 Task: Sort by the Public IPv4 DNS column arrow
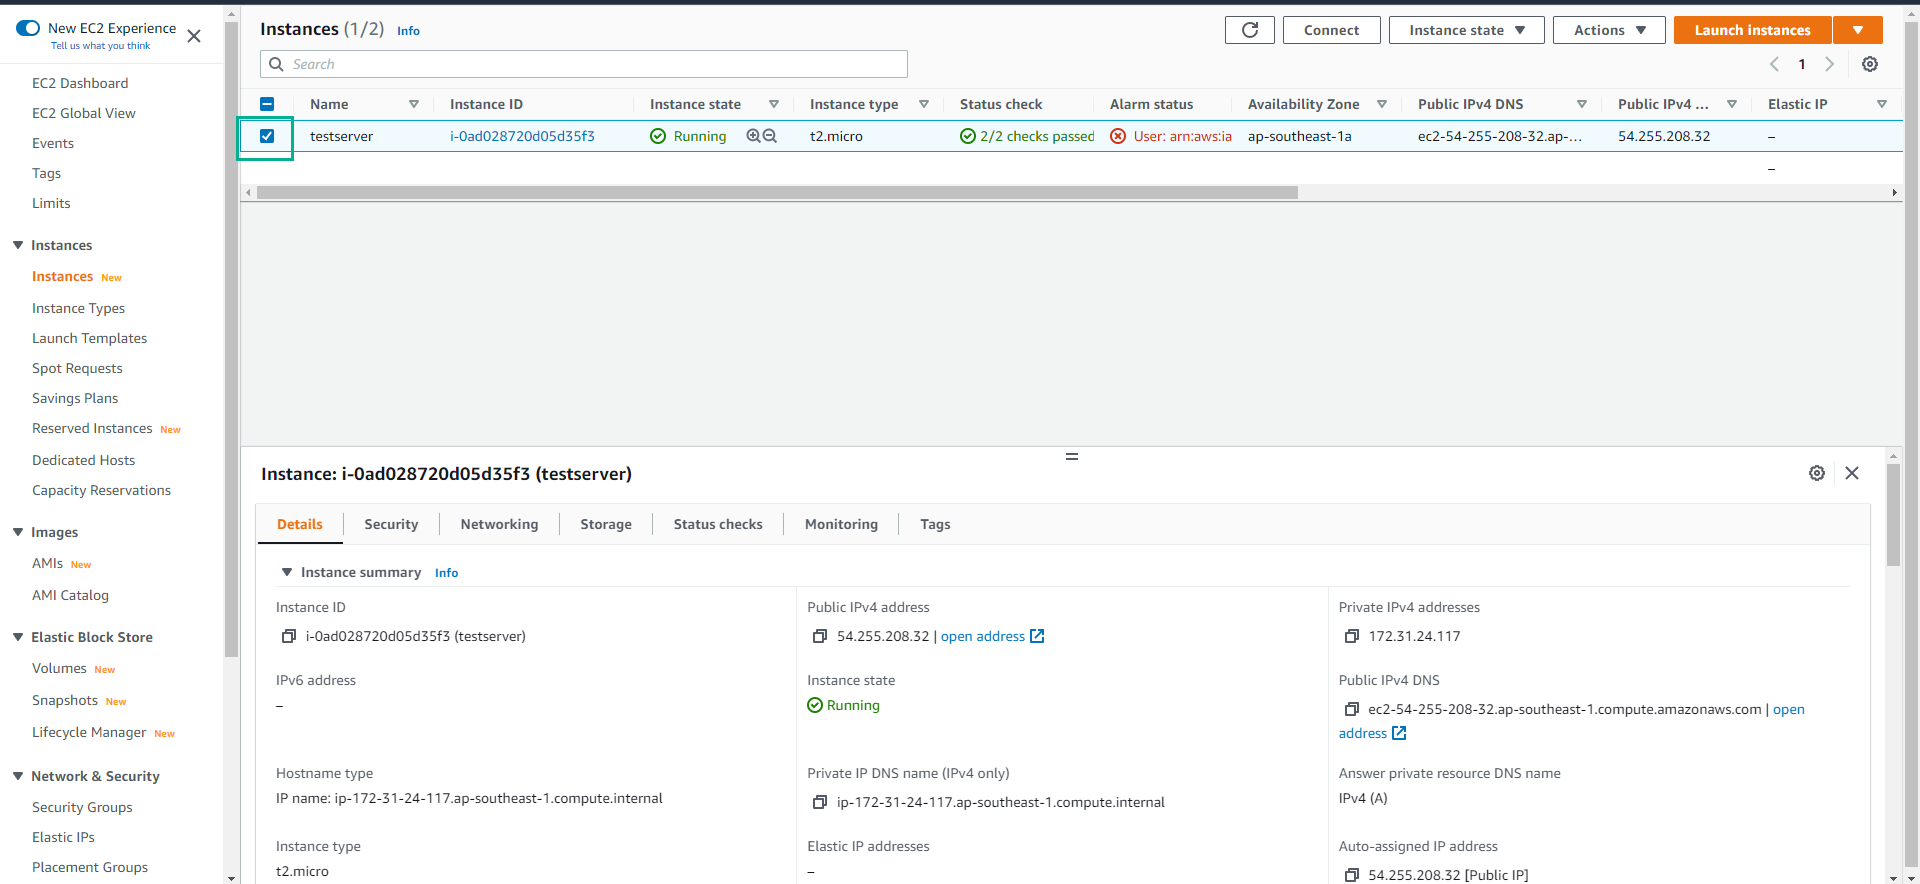click(1582, 104)
